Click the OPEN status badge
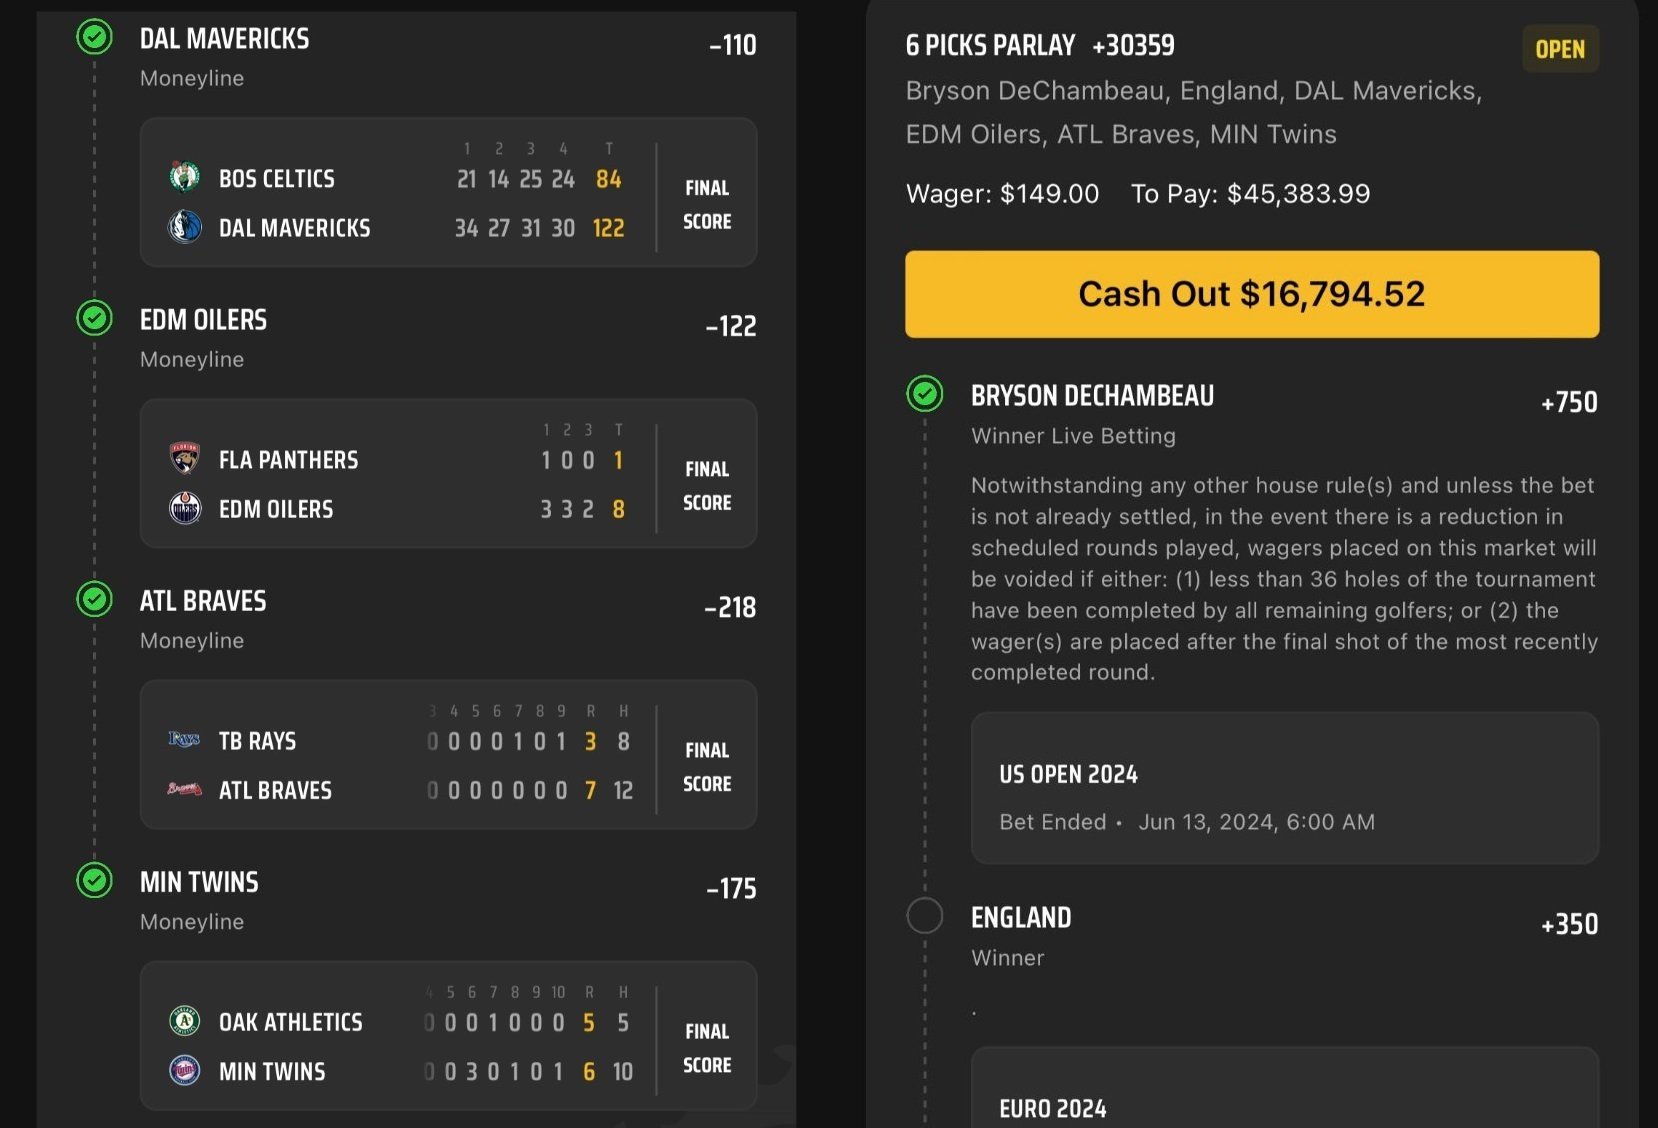The image size is (1658, 1128). tap(1560, 49)
